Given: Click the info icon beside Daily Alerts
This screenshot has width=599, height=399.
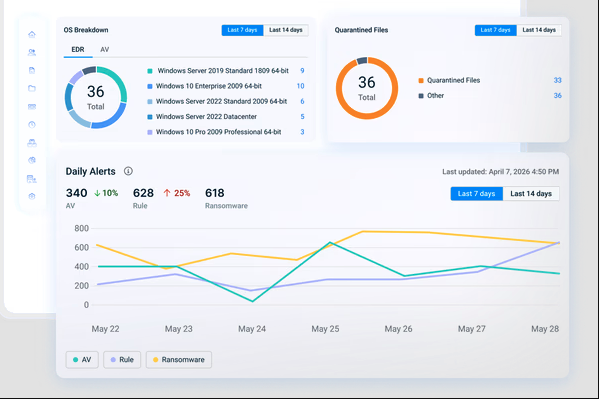Looking at the screenshot, I should pyautogui.click(x=128, y=171).
